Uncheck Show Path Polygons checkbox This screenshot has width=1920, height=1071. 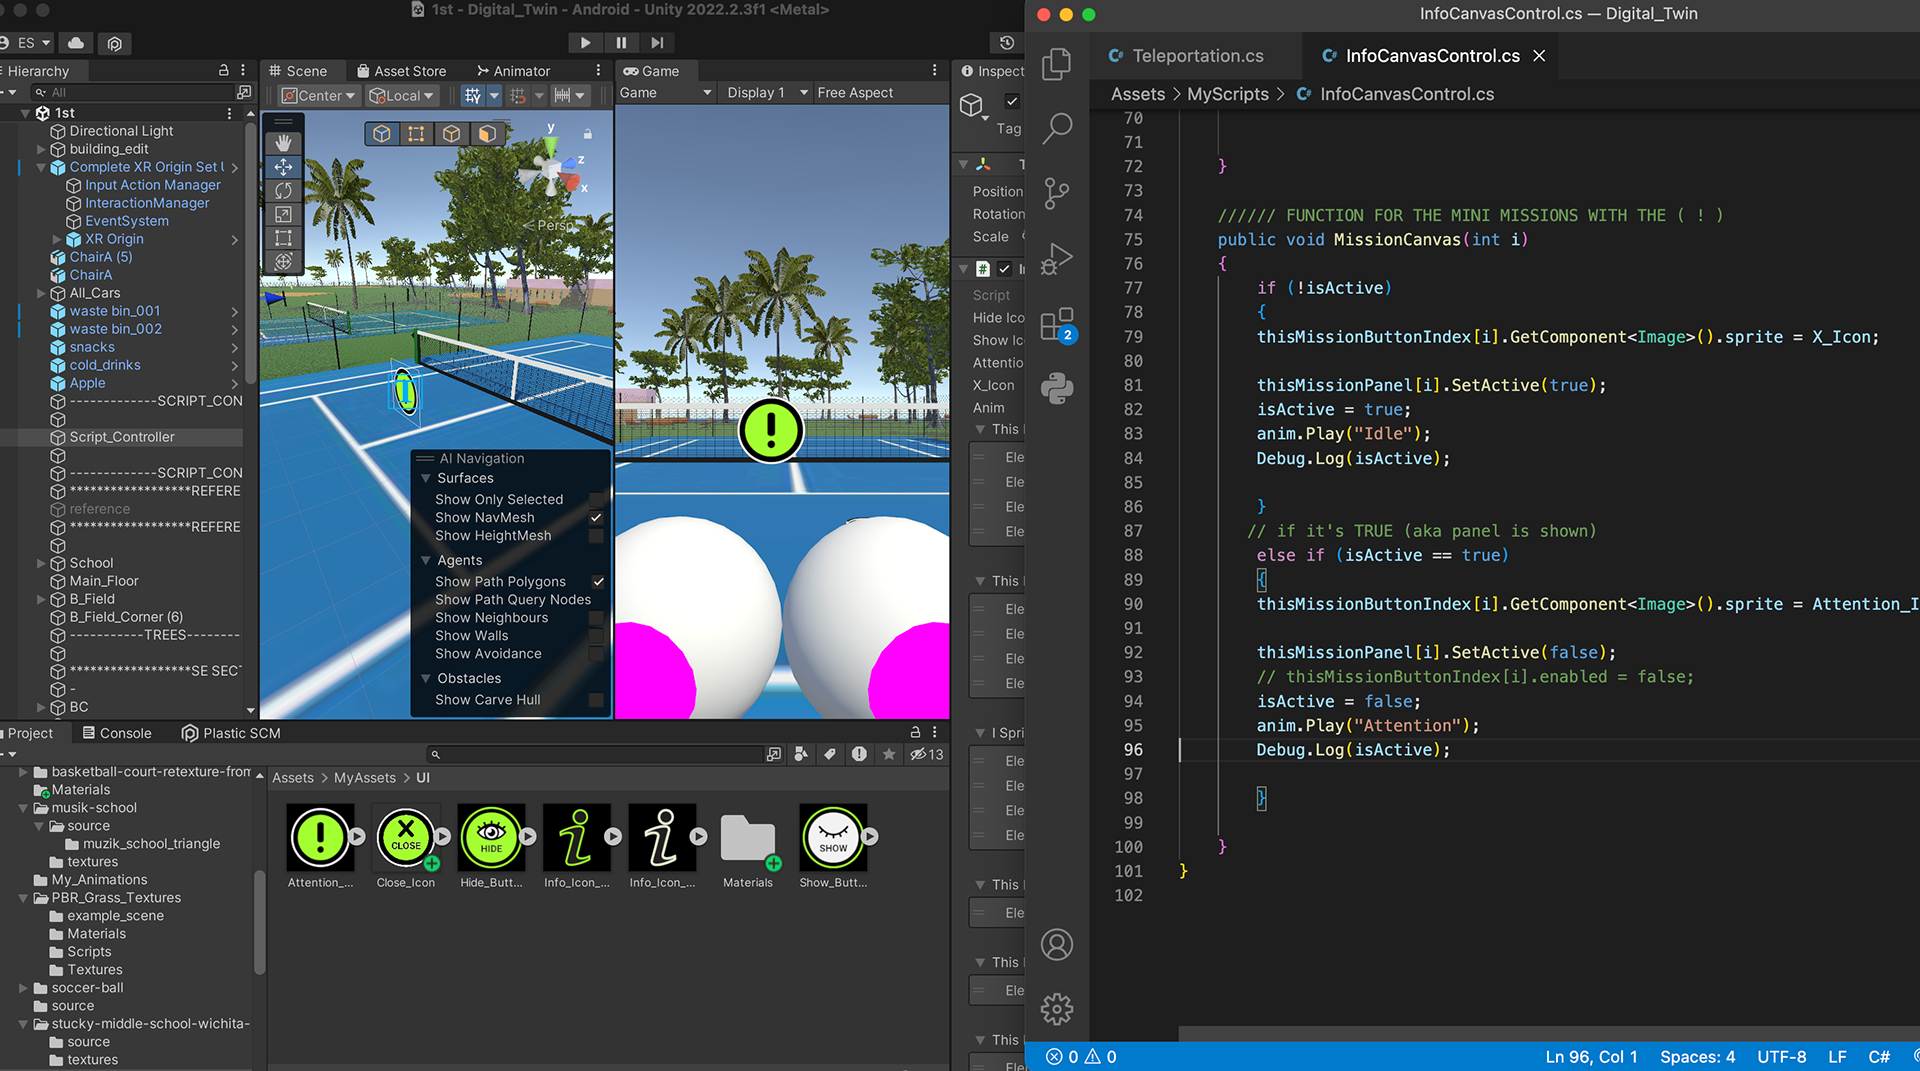[x=598, y=582]
